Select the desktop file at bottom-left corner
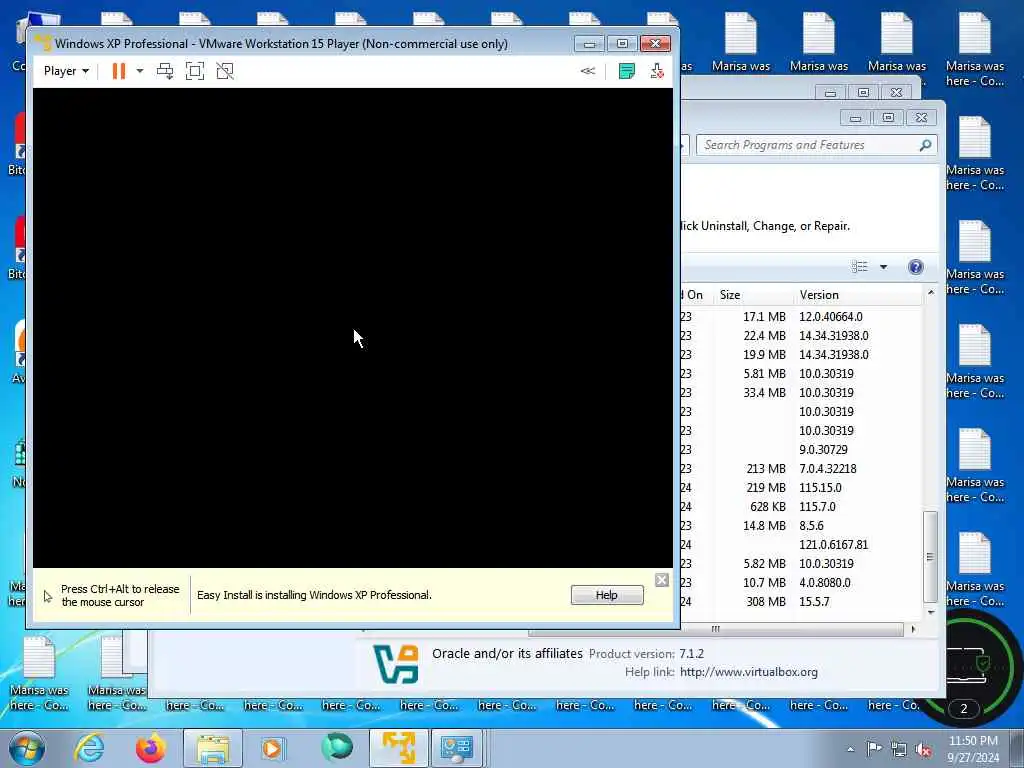Viewport: 1024px width, 768px height. 39,673
